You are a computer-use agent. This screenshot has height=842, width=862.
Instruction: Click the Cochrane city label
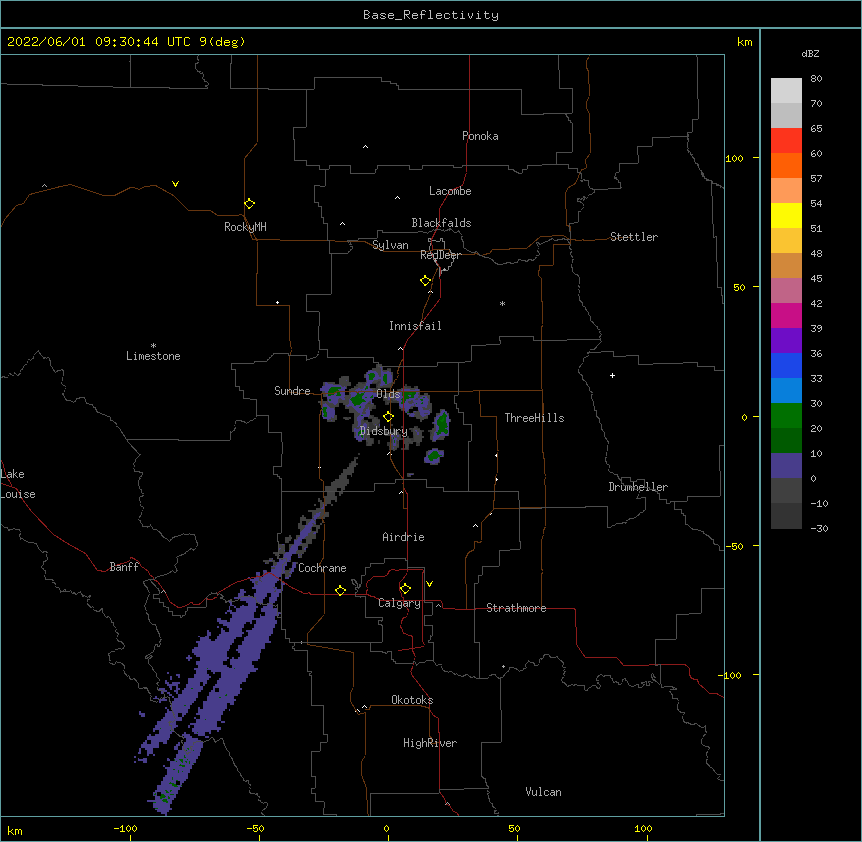coord(322,568)
